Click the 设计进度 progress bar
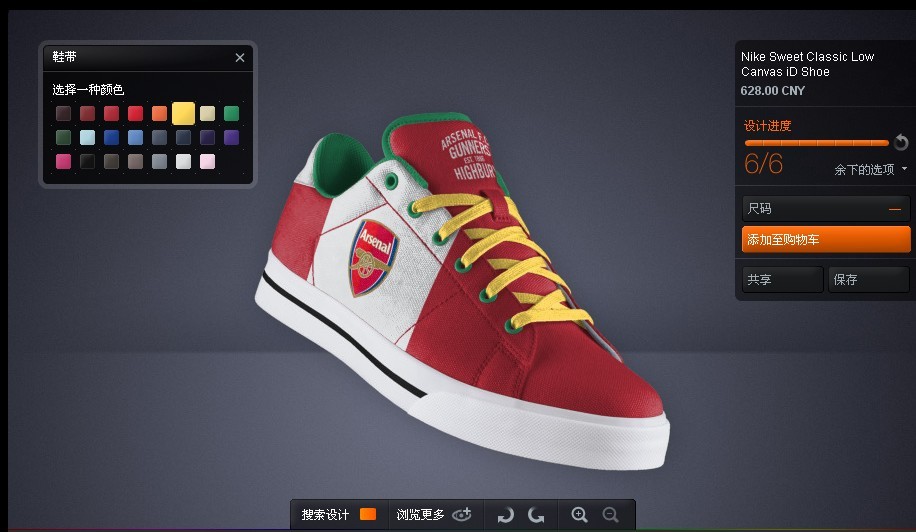 [816, 143]
